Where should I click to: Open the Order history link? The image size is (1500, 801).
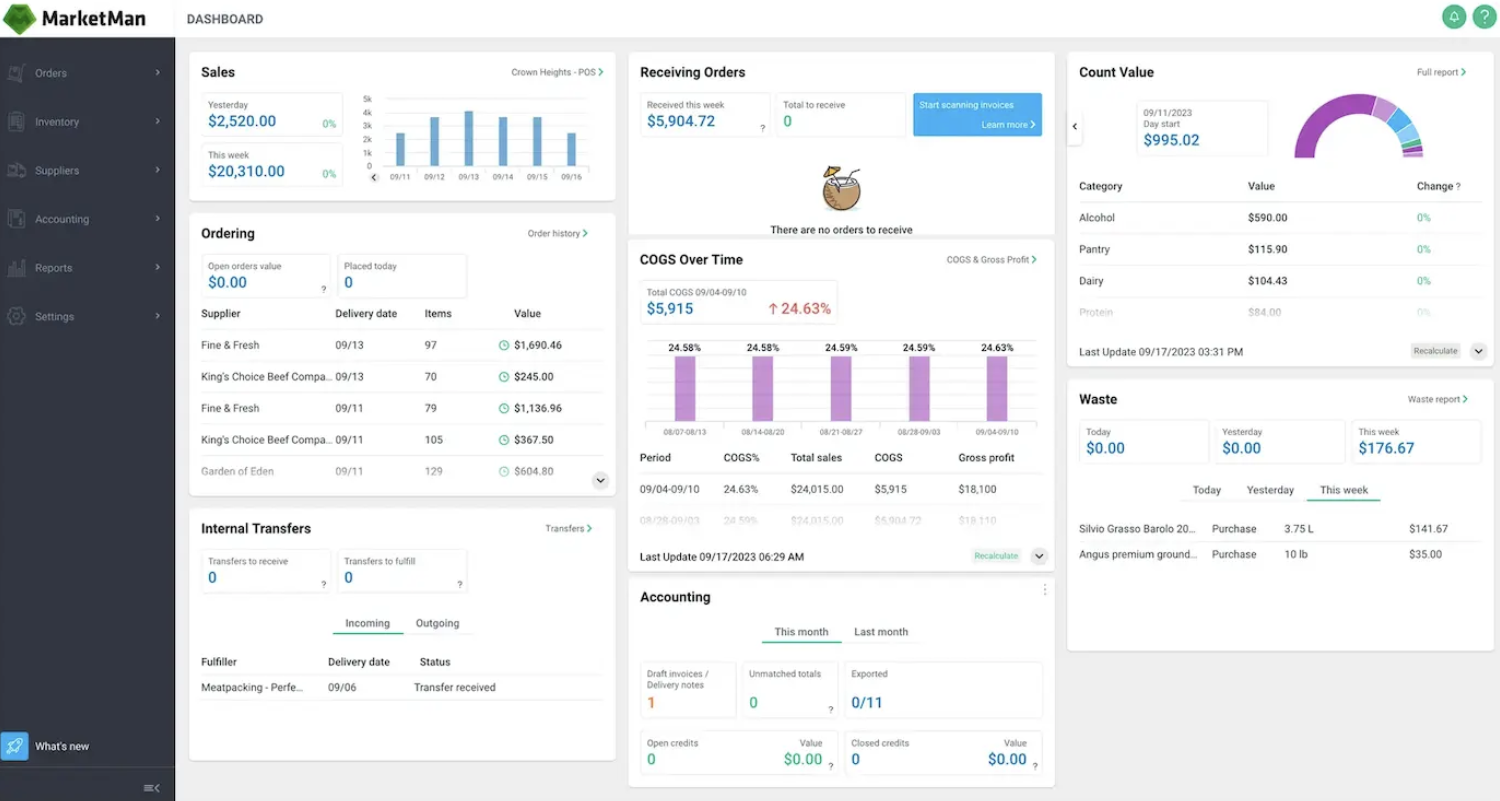(x=557, y=233)
